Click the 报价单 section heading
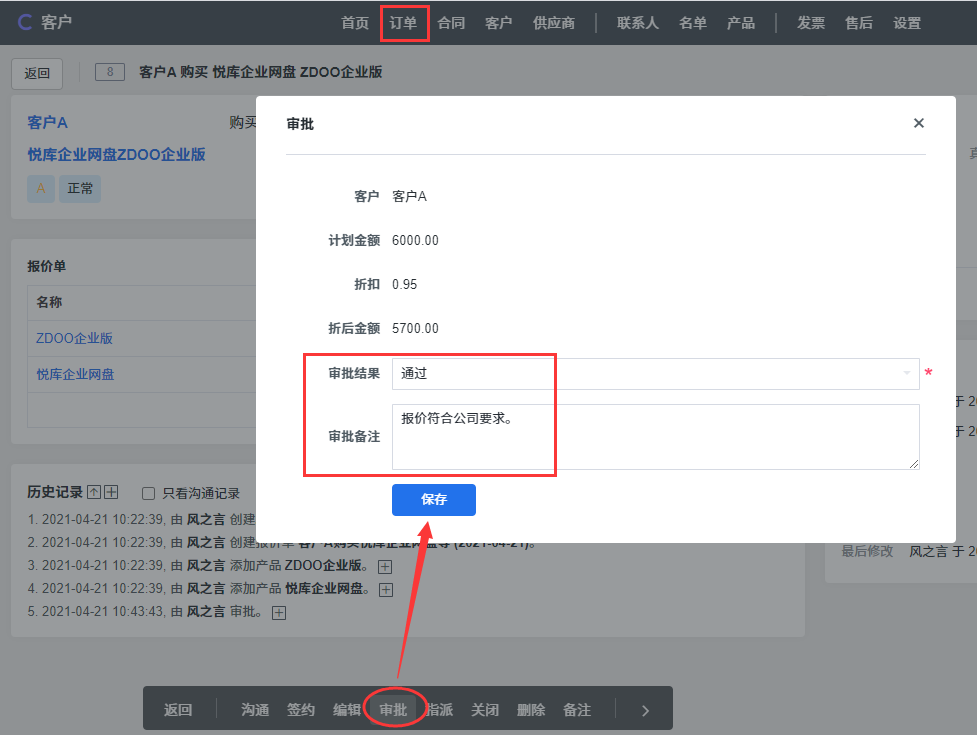 (47, 267)
